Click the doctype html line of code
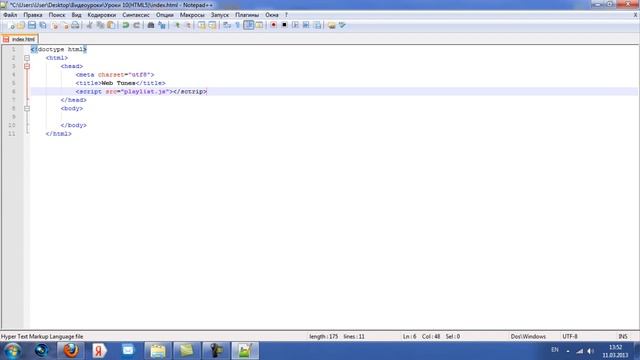 59,49
